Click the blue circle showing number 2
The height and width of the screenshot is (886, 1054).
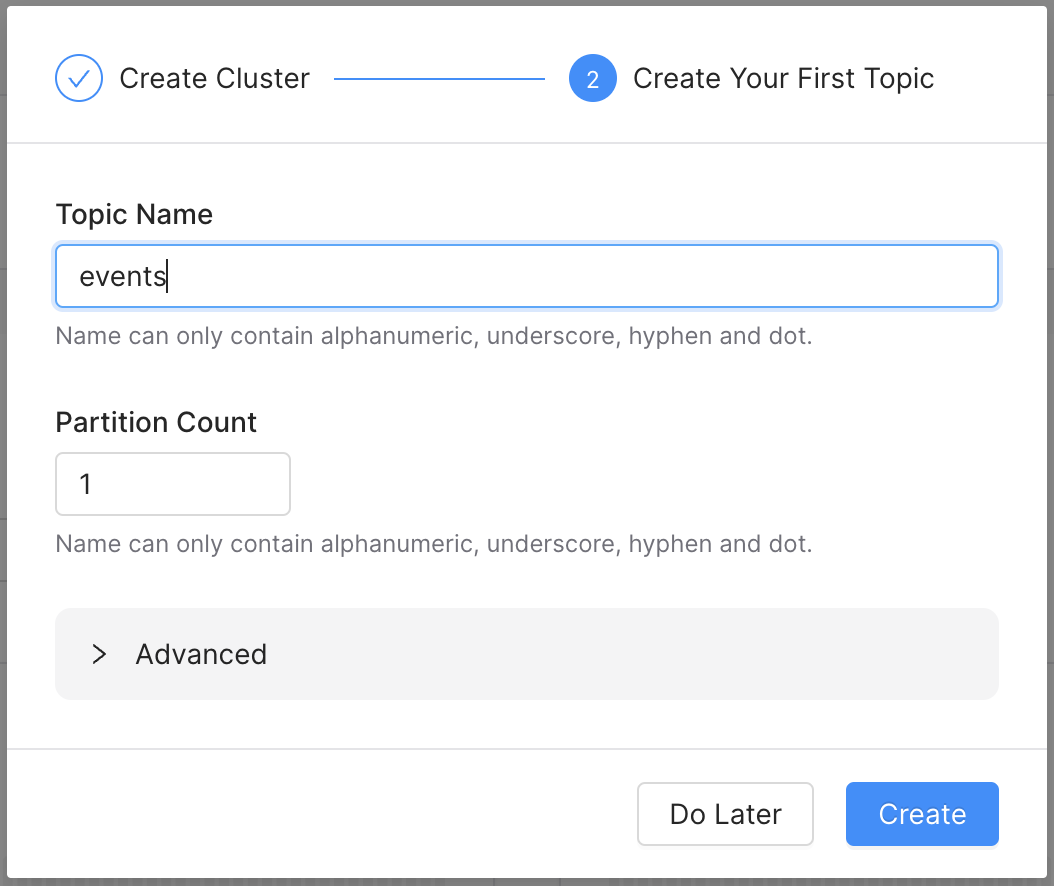pos(593,78)
